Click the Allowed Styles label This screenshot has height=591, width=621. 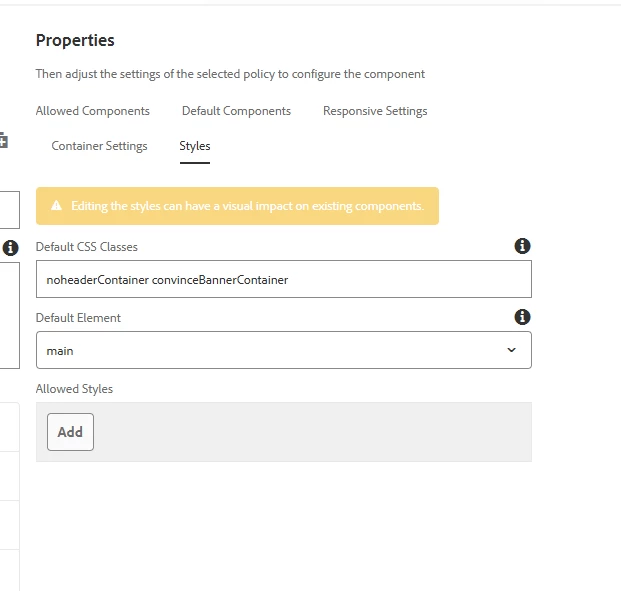74,389
